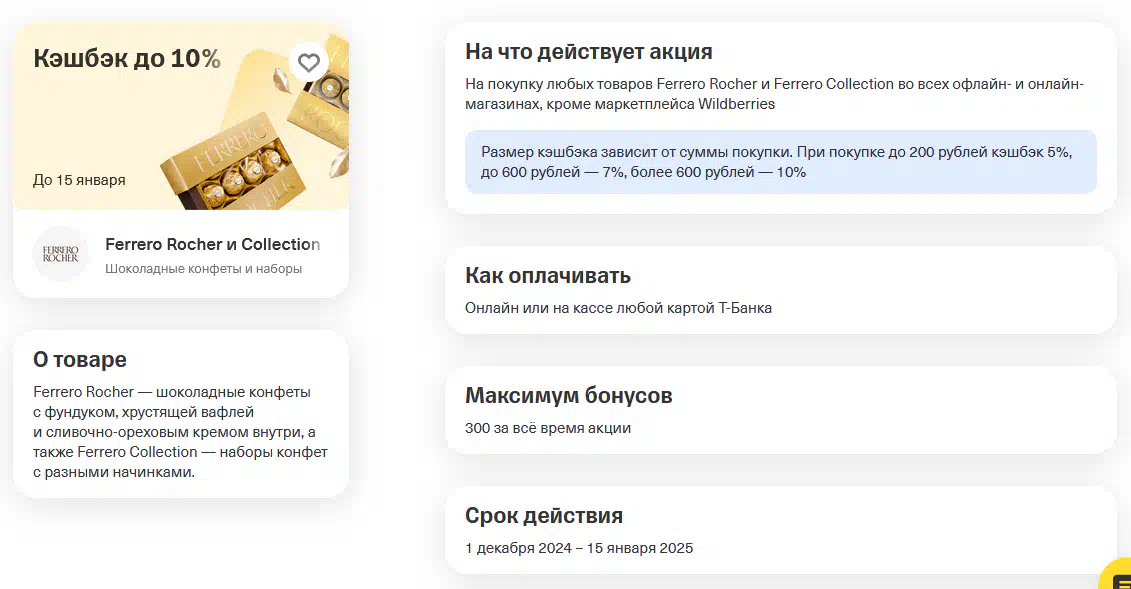Screen dimensions: 1131x589
Task: Click the 'Максимум бонусов' heading
Action: [x=568, y=395]
